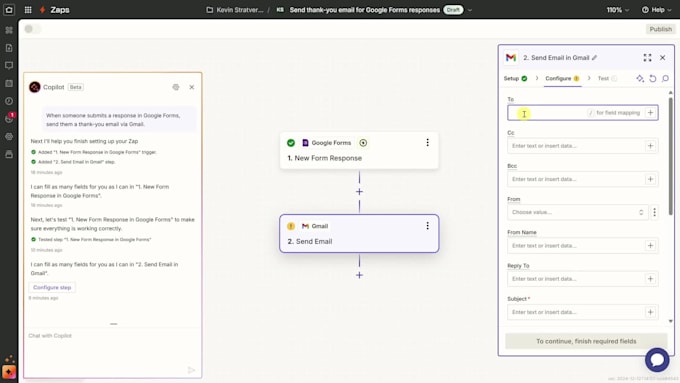
Task: Open the sidebar notes page icon
Action: click(x=9, y=48)
